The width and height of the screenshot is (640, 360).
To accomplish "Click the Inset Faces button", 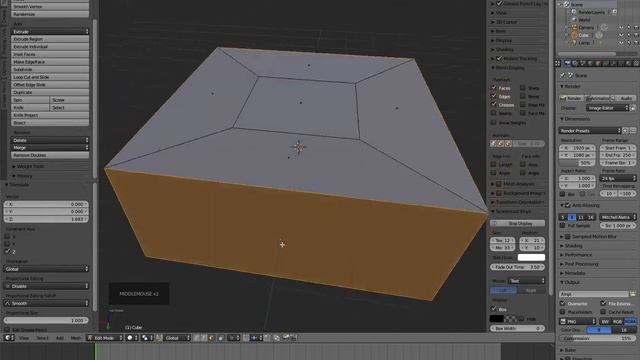I will pos(50,54).
